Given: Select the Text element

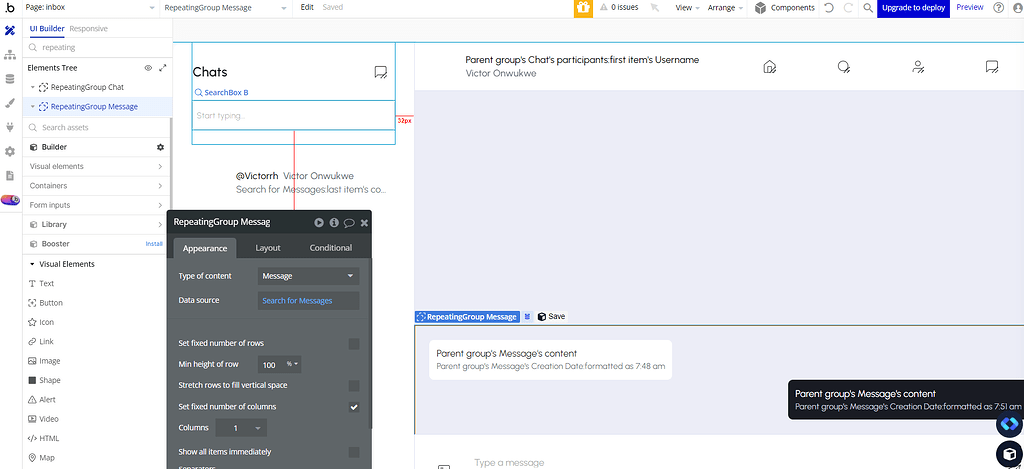Looking at the screenshot, I should point(42,283).
